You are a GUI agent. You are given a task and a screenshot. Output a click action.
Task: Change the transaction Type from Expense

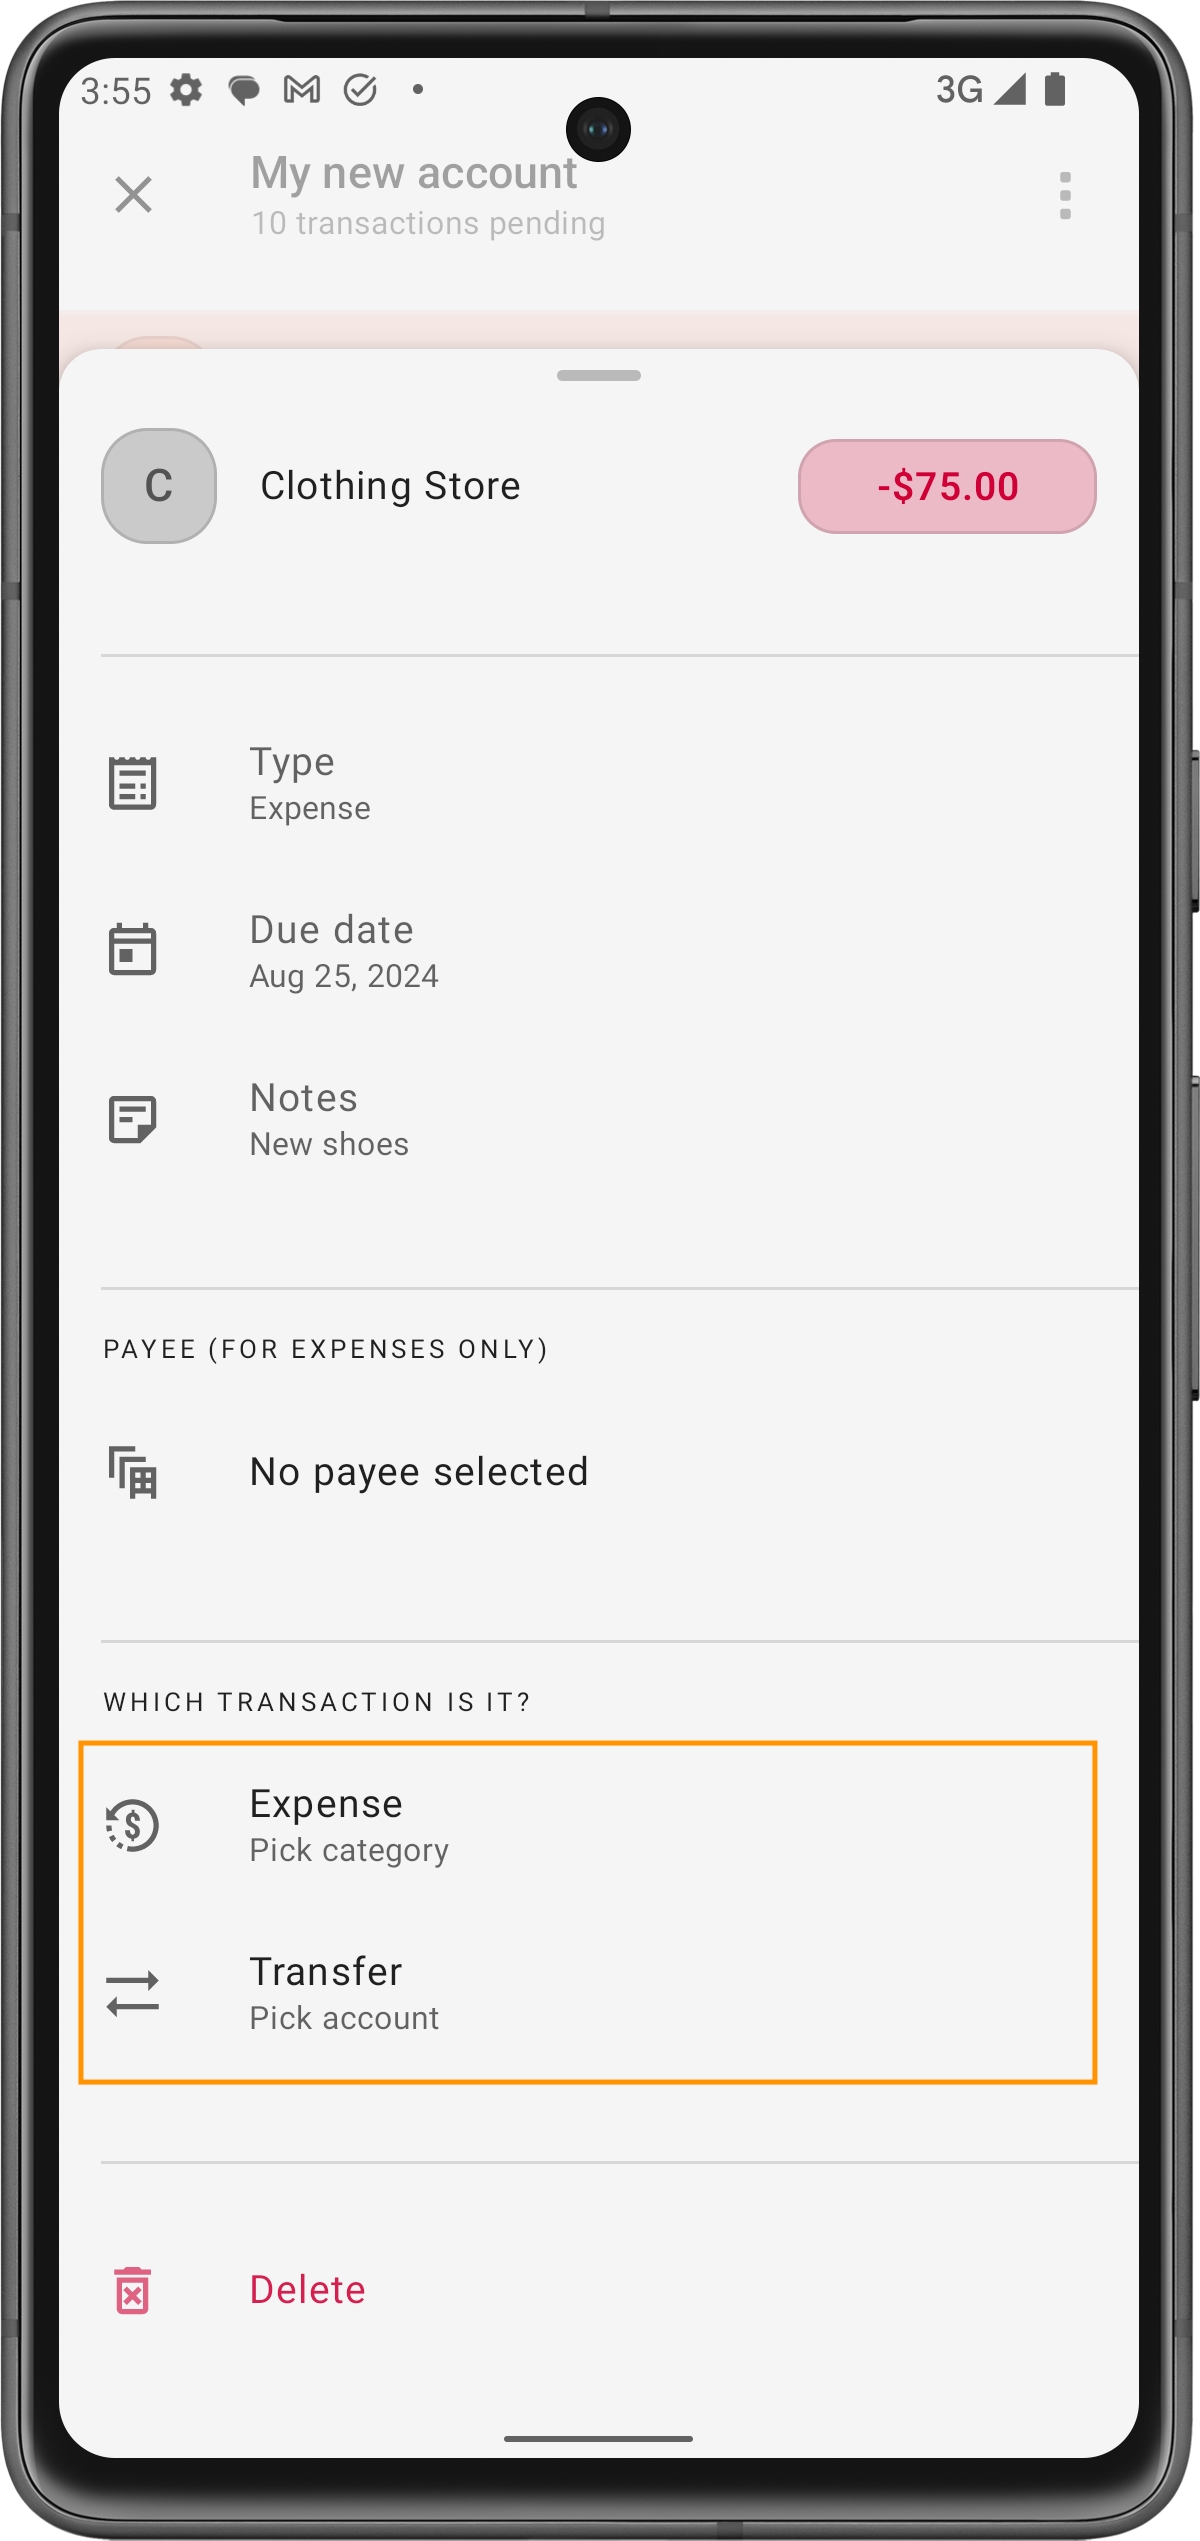(x=598, y=783)
